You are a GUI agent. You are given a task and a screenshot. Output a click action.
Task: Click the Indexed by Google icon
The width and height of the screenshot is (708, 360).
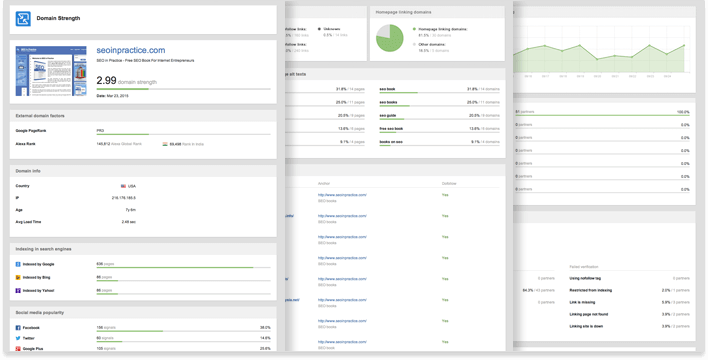[x=18, y=264]
